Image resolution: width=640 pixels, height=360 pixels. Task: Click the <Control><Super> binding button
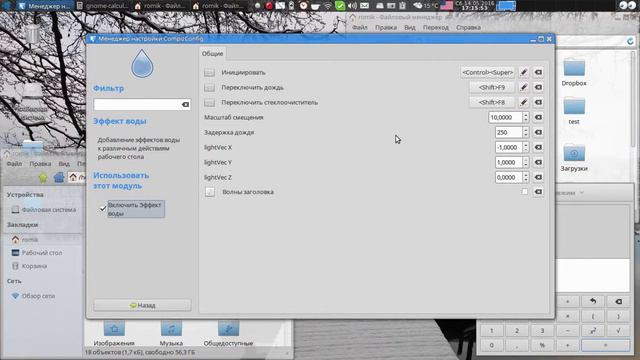(x=487, y=72)
